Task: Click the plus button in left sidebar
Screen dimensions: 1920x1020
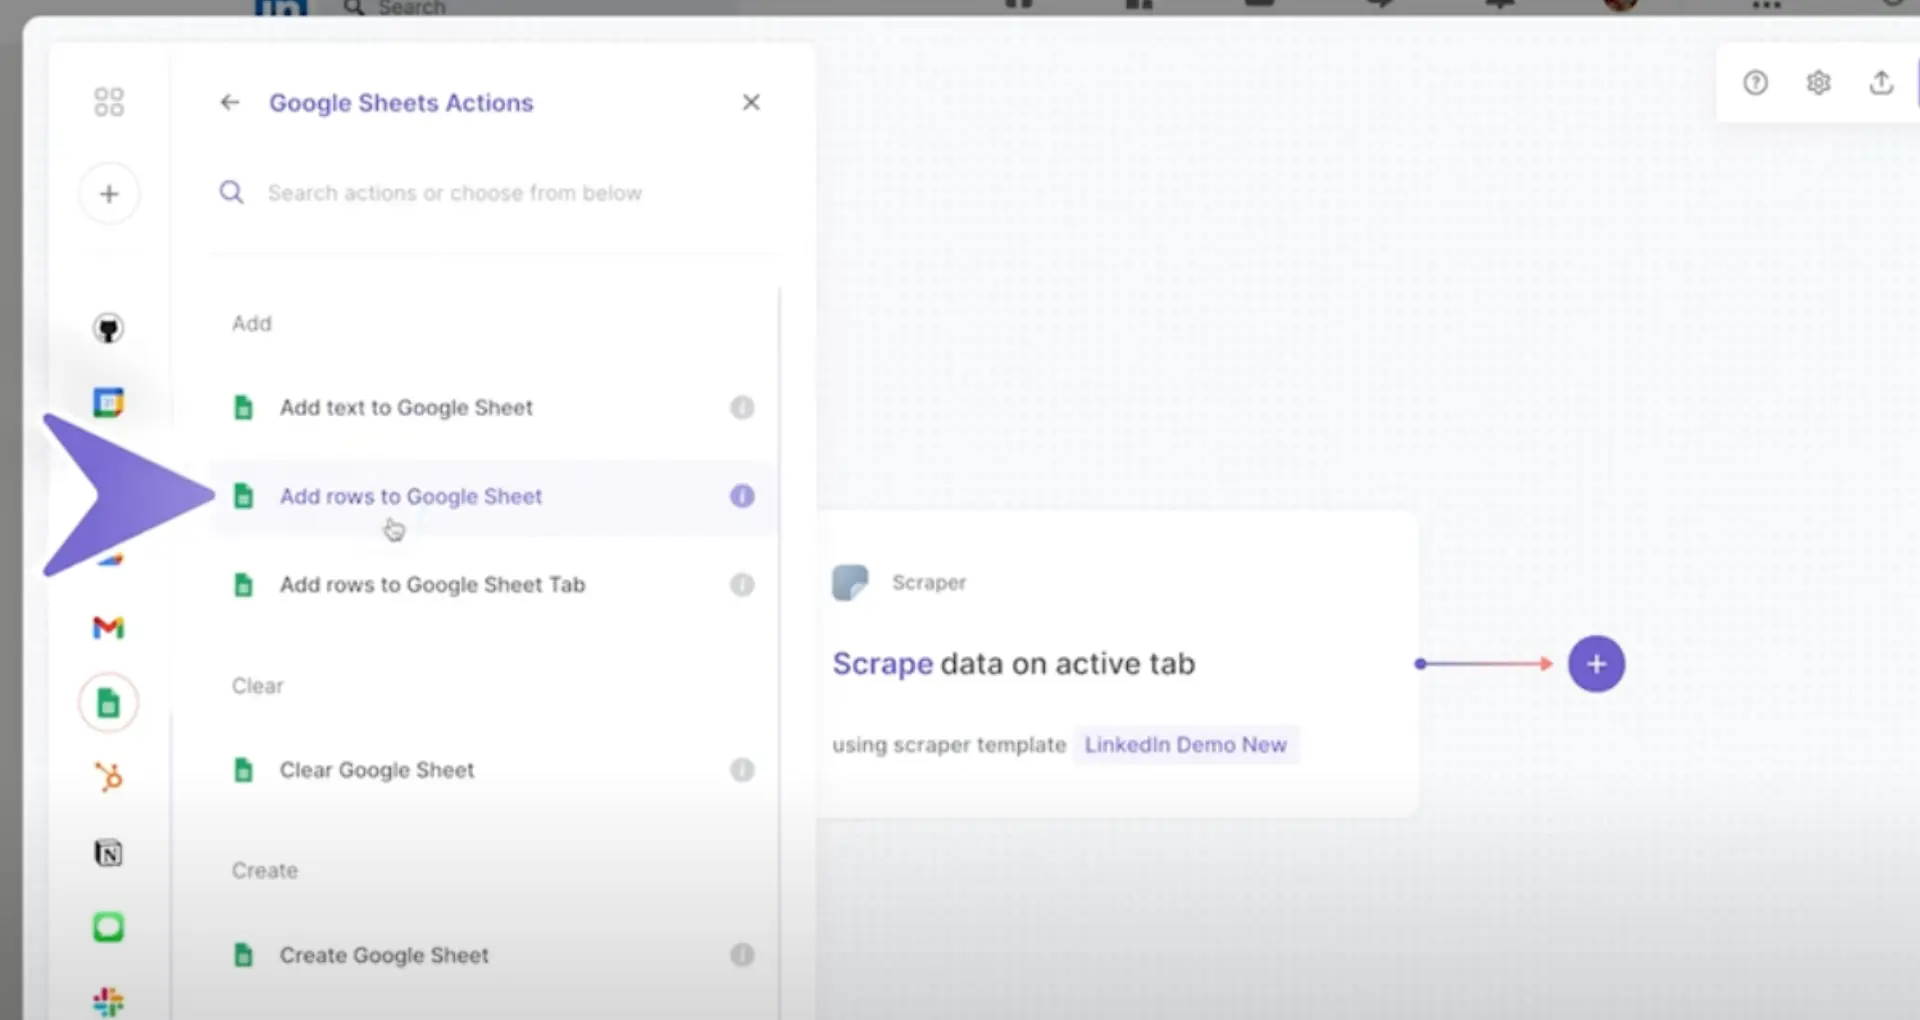Action: tap(109, 194)
